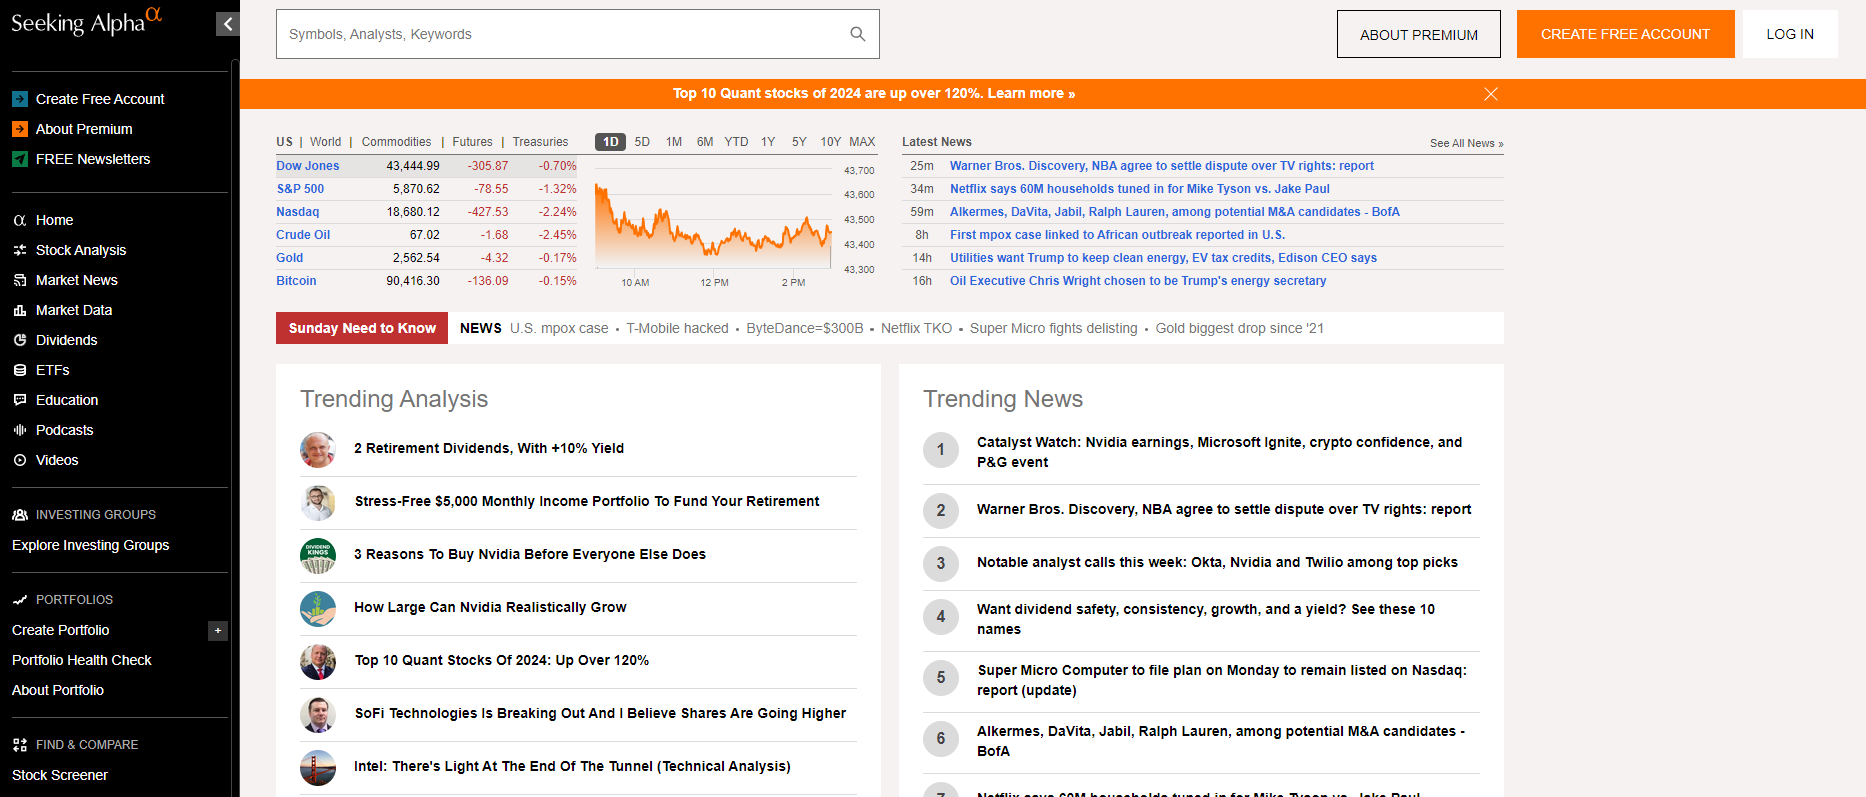Click avatar beside How Large Can Nvidia
Screen dimensions: 1866x797
click(318, 609)
